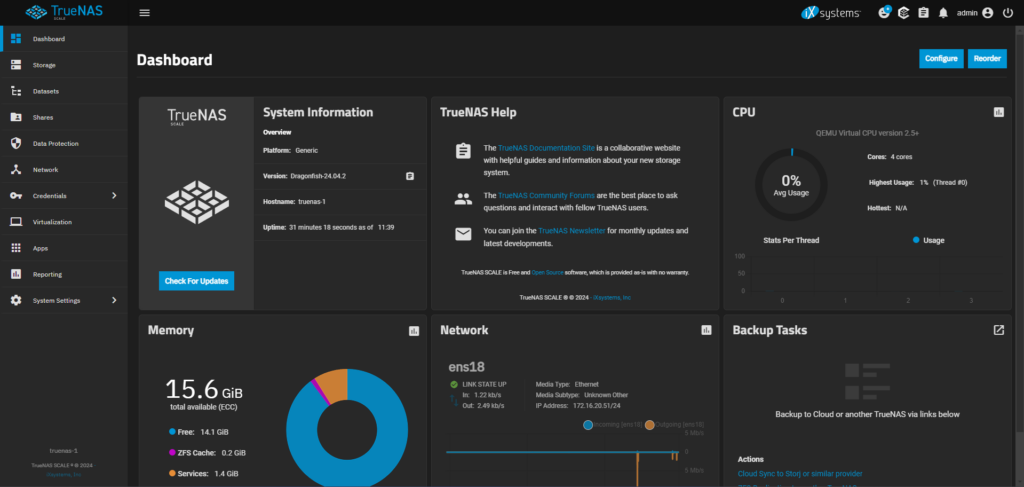Open TrueNAS Community Forums link
This screenshot has height=487, width=1024.
pyautogui.click(x=547, y=195)
